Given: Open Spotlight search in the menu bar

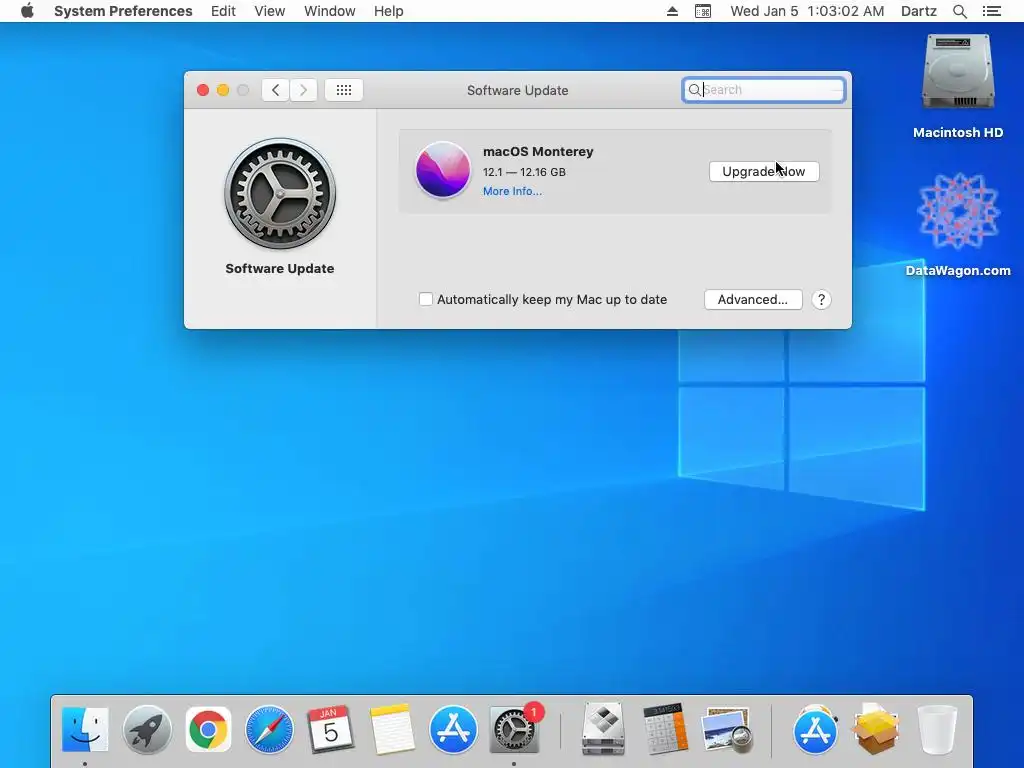Looking at the screenshot, I should pos(959,11).
